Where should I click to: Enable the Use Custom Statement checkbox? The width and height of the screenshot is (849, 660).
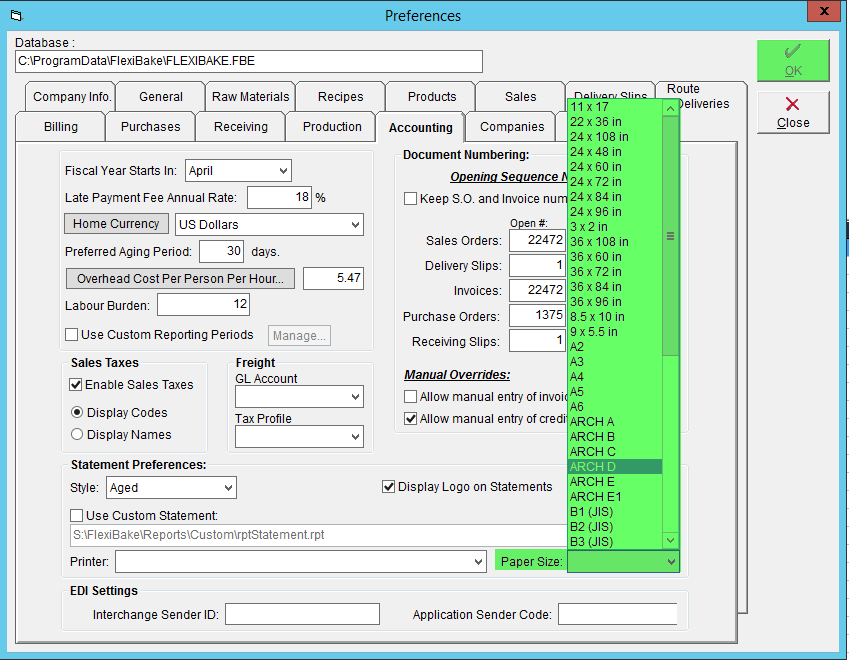tap(76, 515)
